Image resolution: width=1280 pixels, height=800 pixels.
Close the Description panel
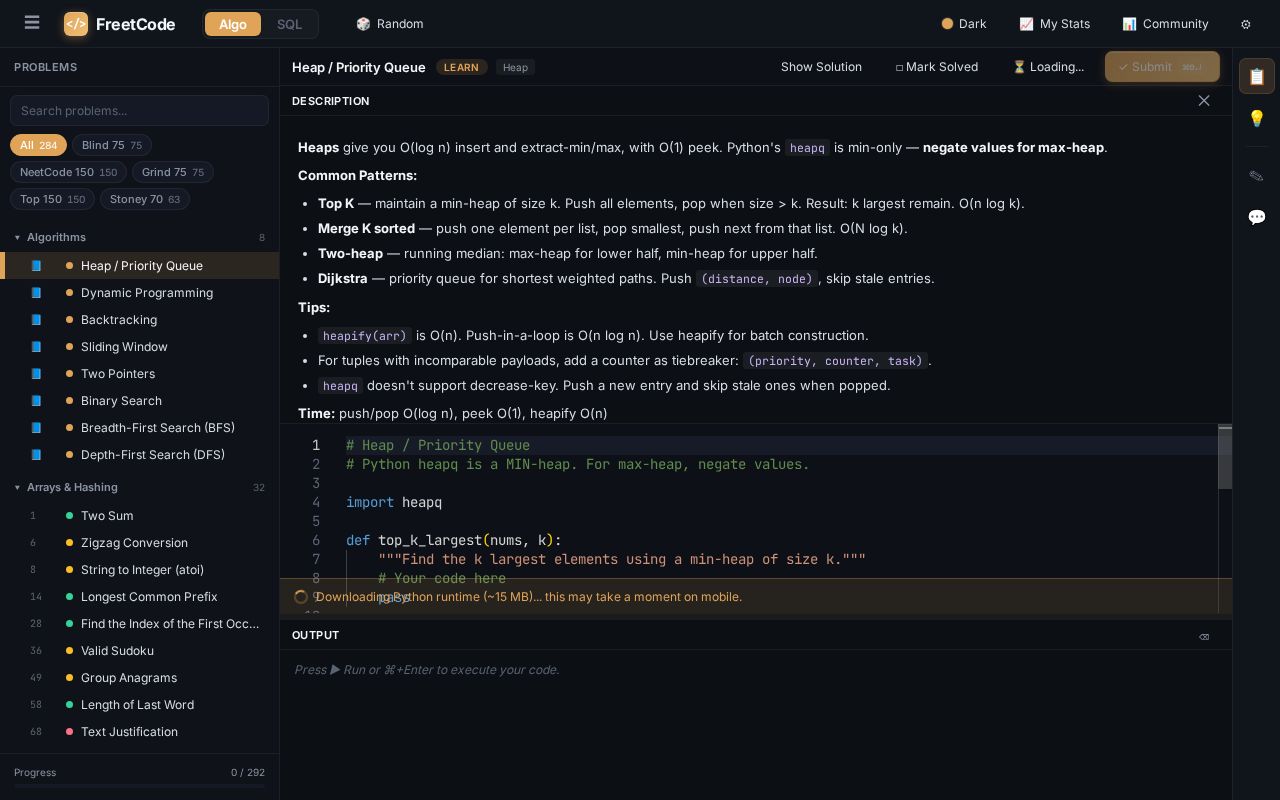point(1204,101)
